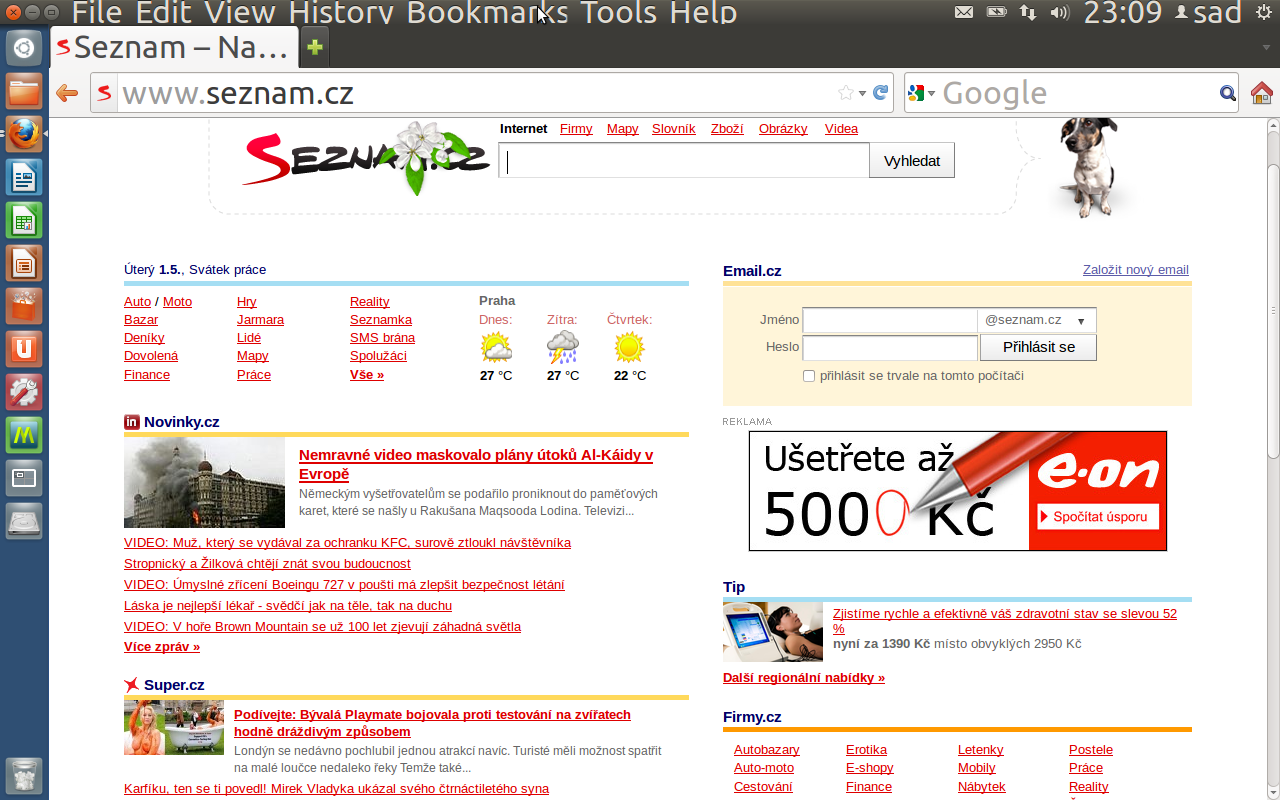Open the list all tabs dropdown

(x=1267, y=47)
